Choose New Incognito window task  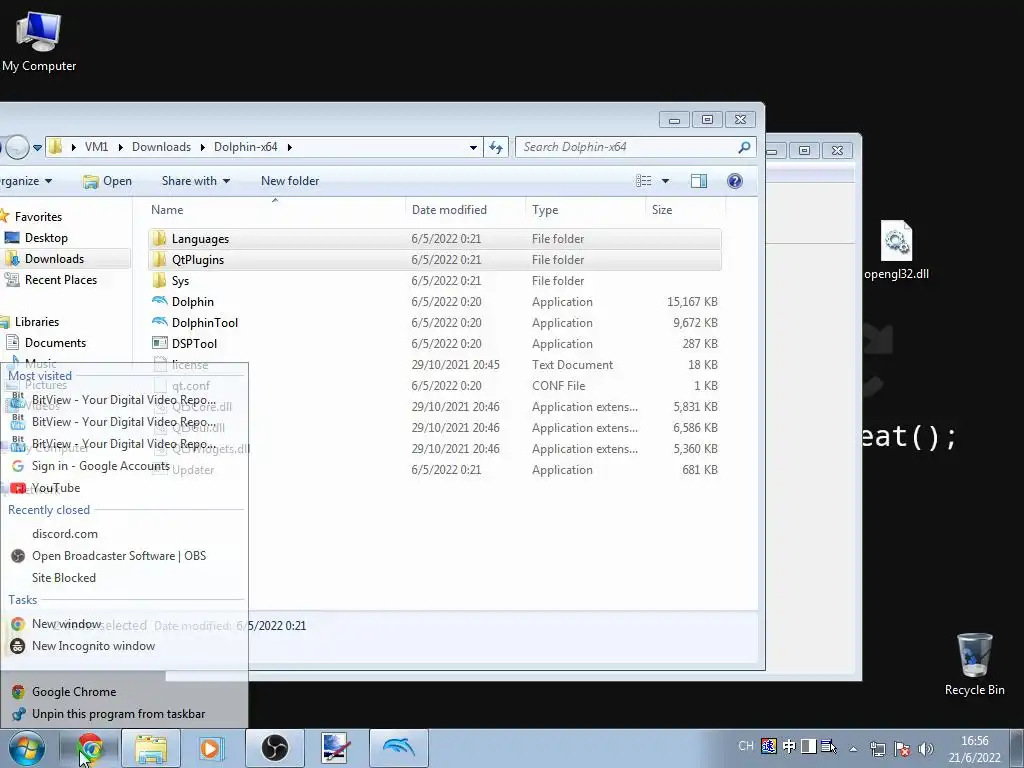pyautogui.click(x=93, y=646)
